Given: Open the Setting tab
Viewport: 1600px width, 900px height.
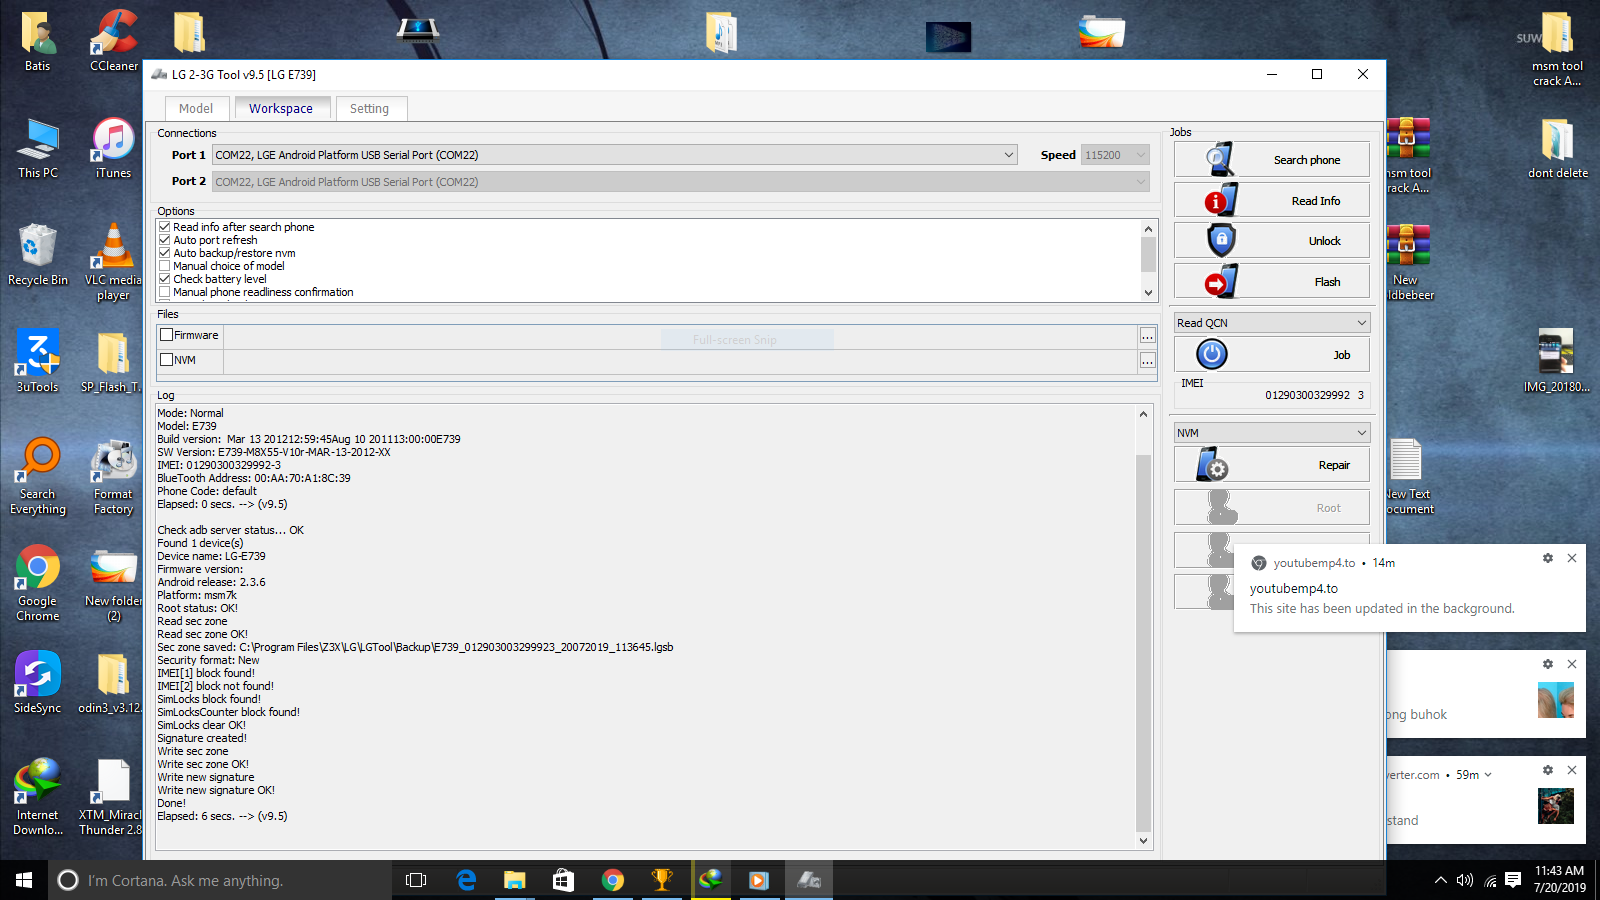Looking at the screenshot, I should point(370,108).
